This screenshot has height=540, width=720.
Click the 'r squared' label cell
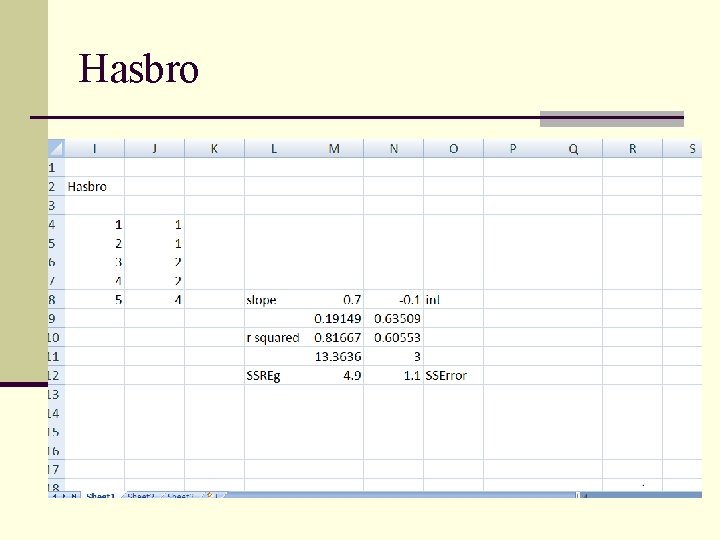point(274,338)
